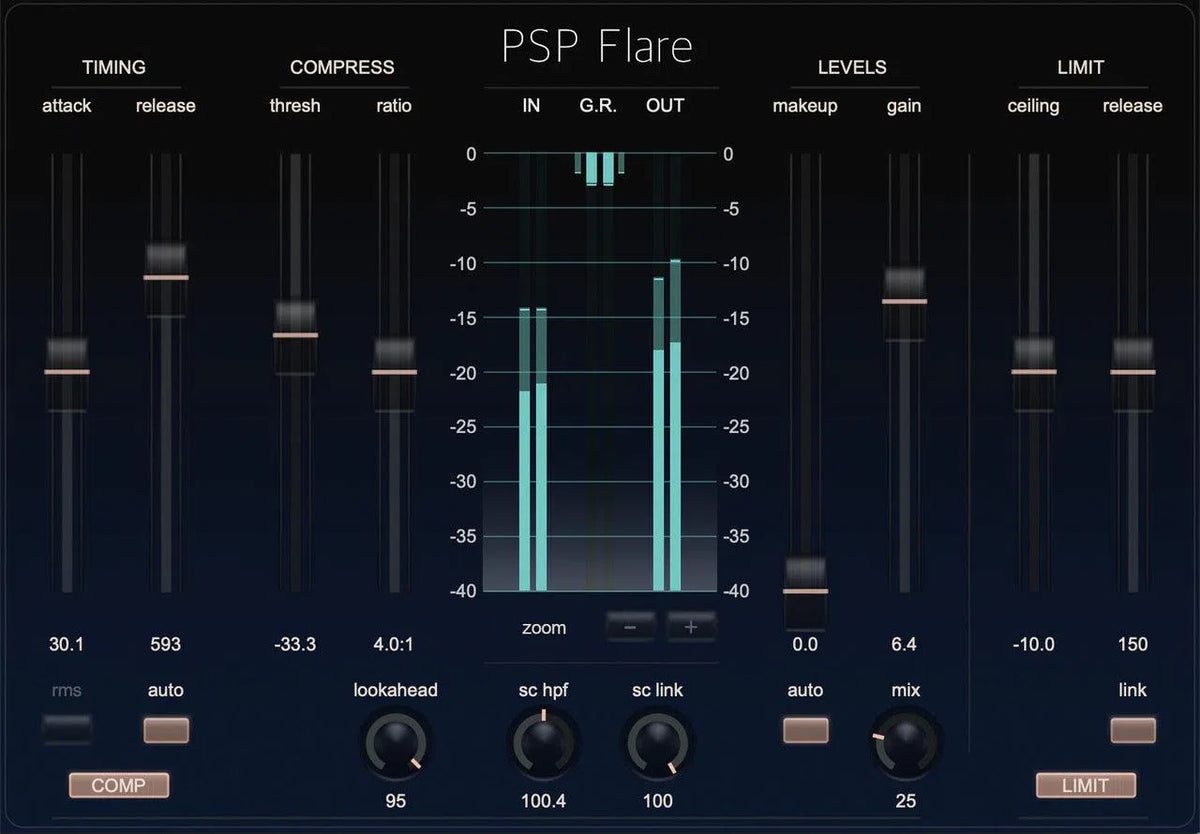The image size is (1200, 834).
Task: Click the meter zoom plus button
Action: point(689,625)
